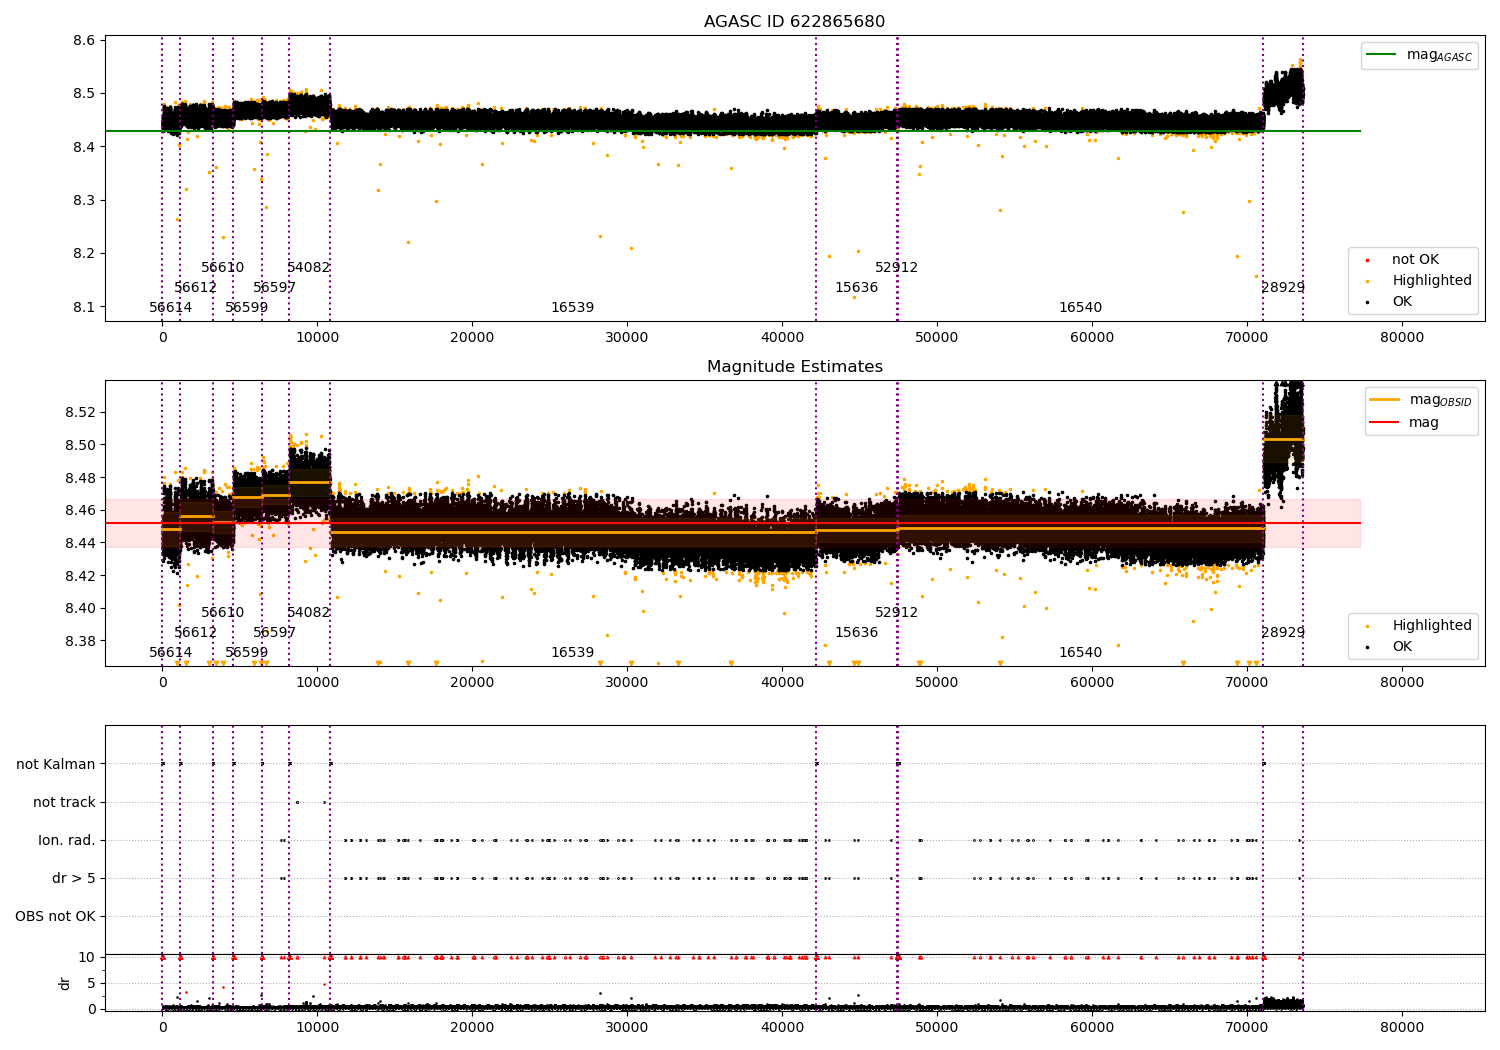The width and height of the screenshot is (1500, 1050).
Task: Click the 8.46 y-axis tick label
Action: click(80, 510)
